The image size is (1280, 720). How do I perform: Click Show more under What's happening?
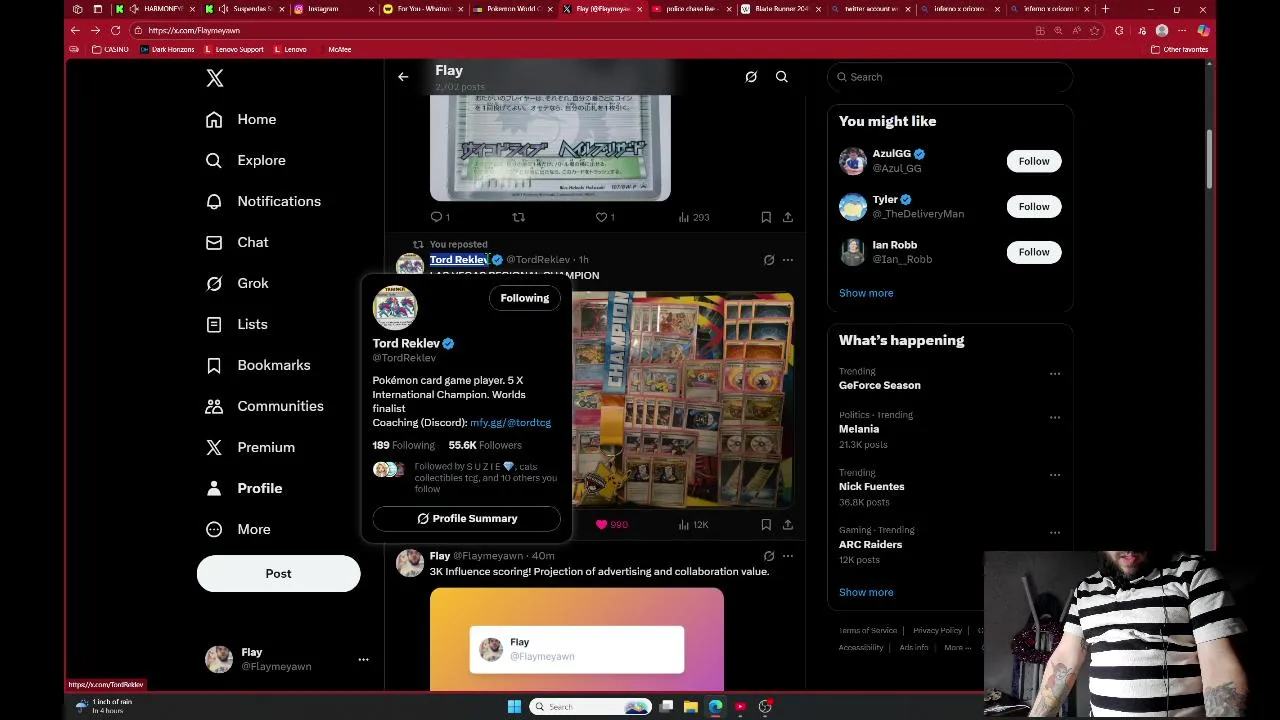(866, 592)
